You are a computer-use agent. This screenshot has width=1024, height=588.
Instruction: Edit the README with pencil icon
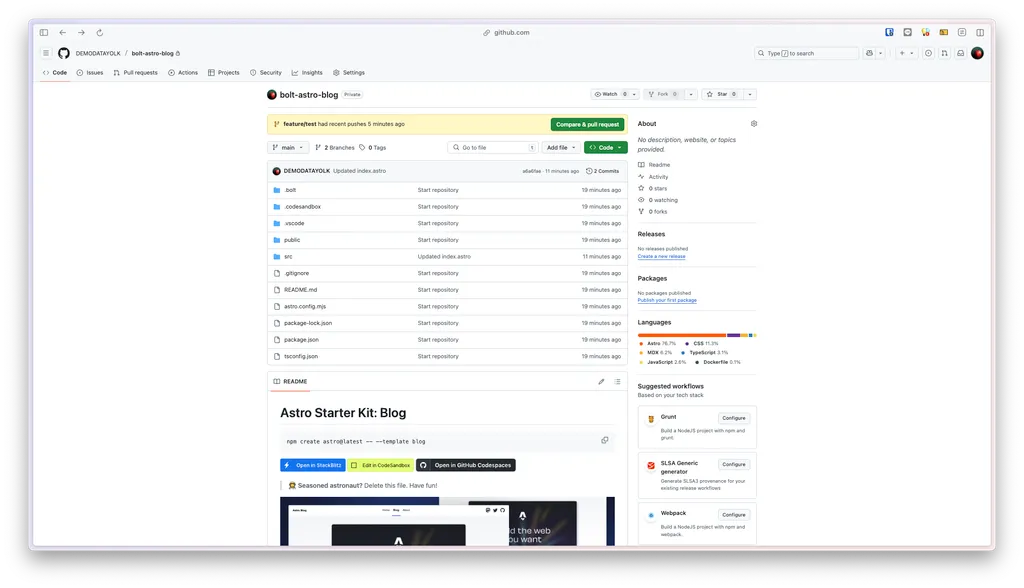point(601,382)
